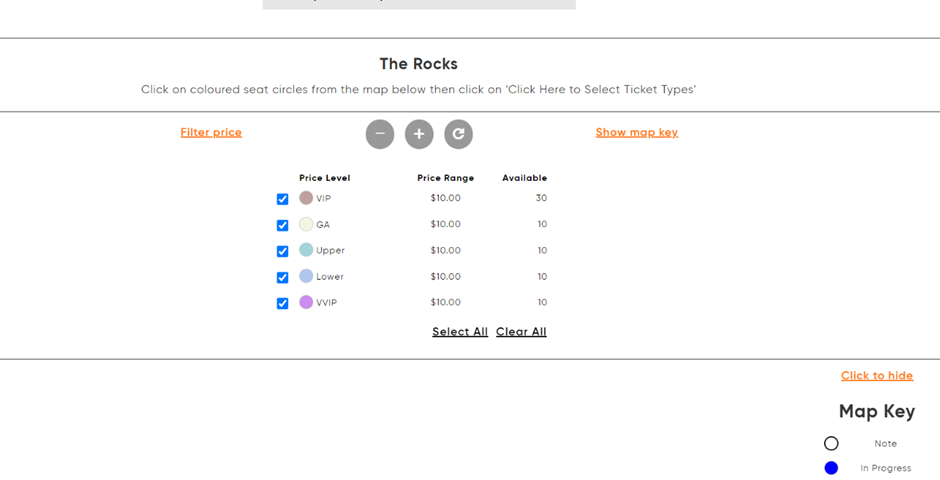Click The Rocks heading

(x=418, y=64)
